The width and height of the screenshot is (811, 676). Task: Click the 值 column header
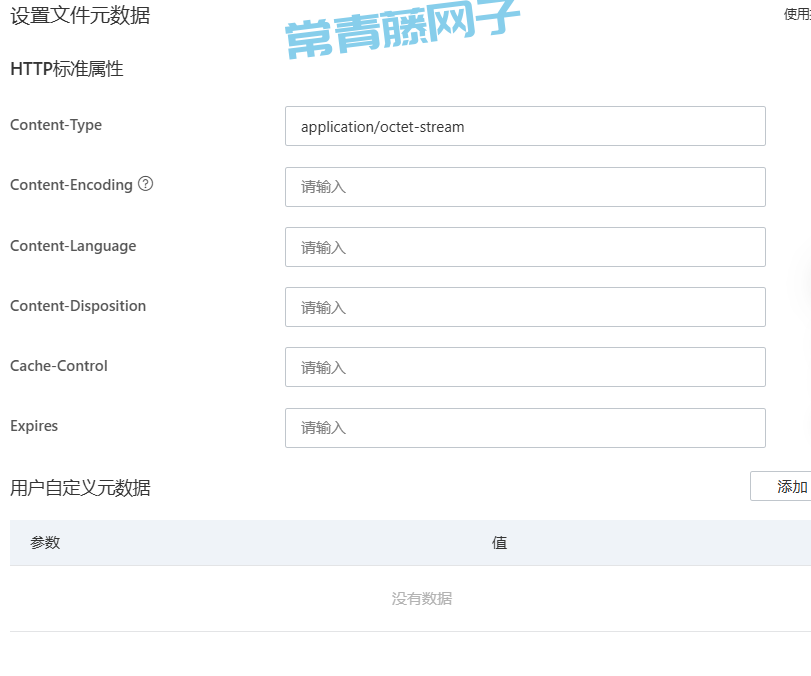pyautogui.click(x=499, y=543)
